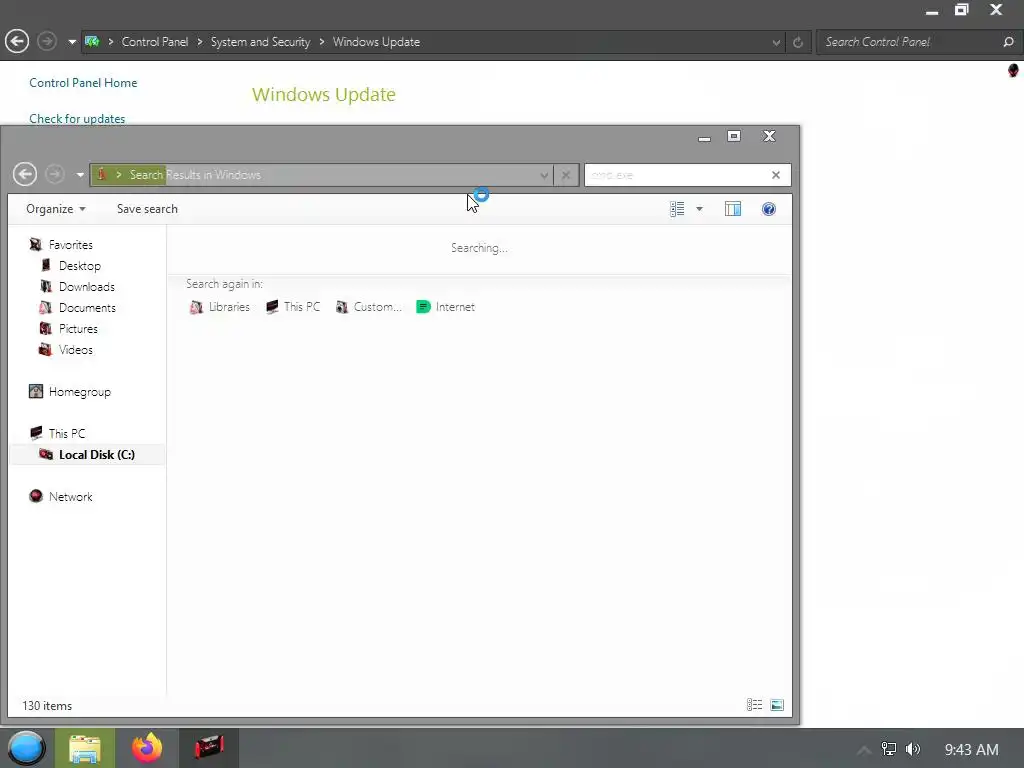Search again in Custom location
This screenshot has width=1024, height=768.
pyautogui.click(x=369, y=307)
